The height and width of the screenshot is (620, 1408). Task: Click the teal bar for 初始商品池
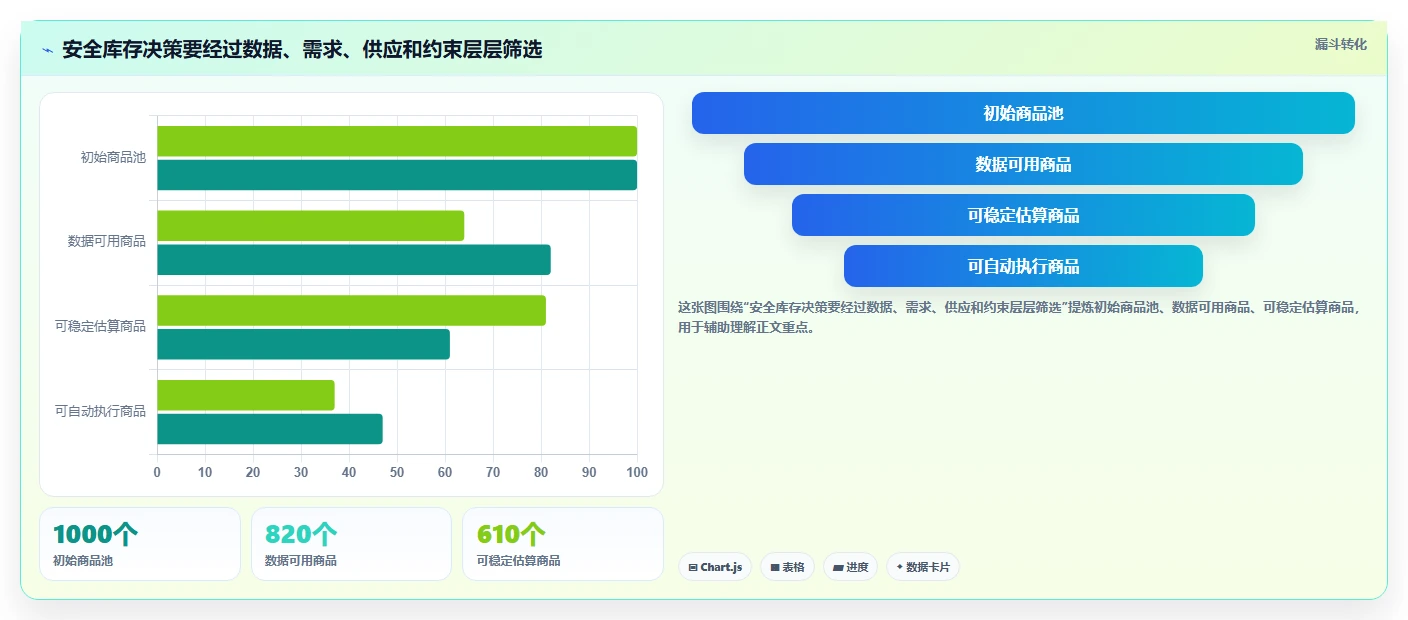tap(397, 175)
